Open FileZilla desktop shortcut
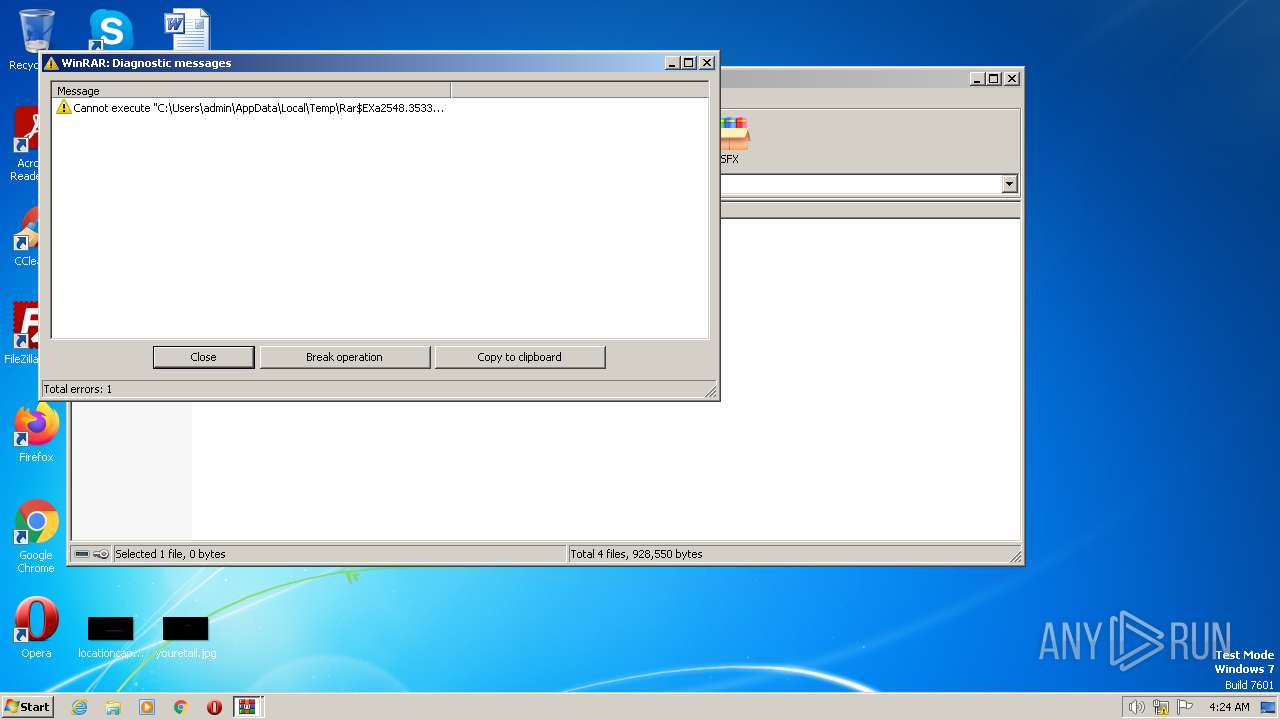This screenshot has width=1280, height=720. (x=24, y=333)
